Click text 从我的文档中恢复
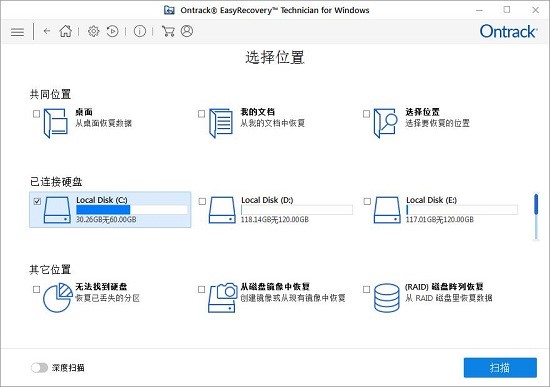Screen dimensions: 550x387 pos(273,123)
